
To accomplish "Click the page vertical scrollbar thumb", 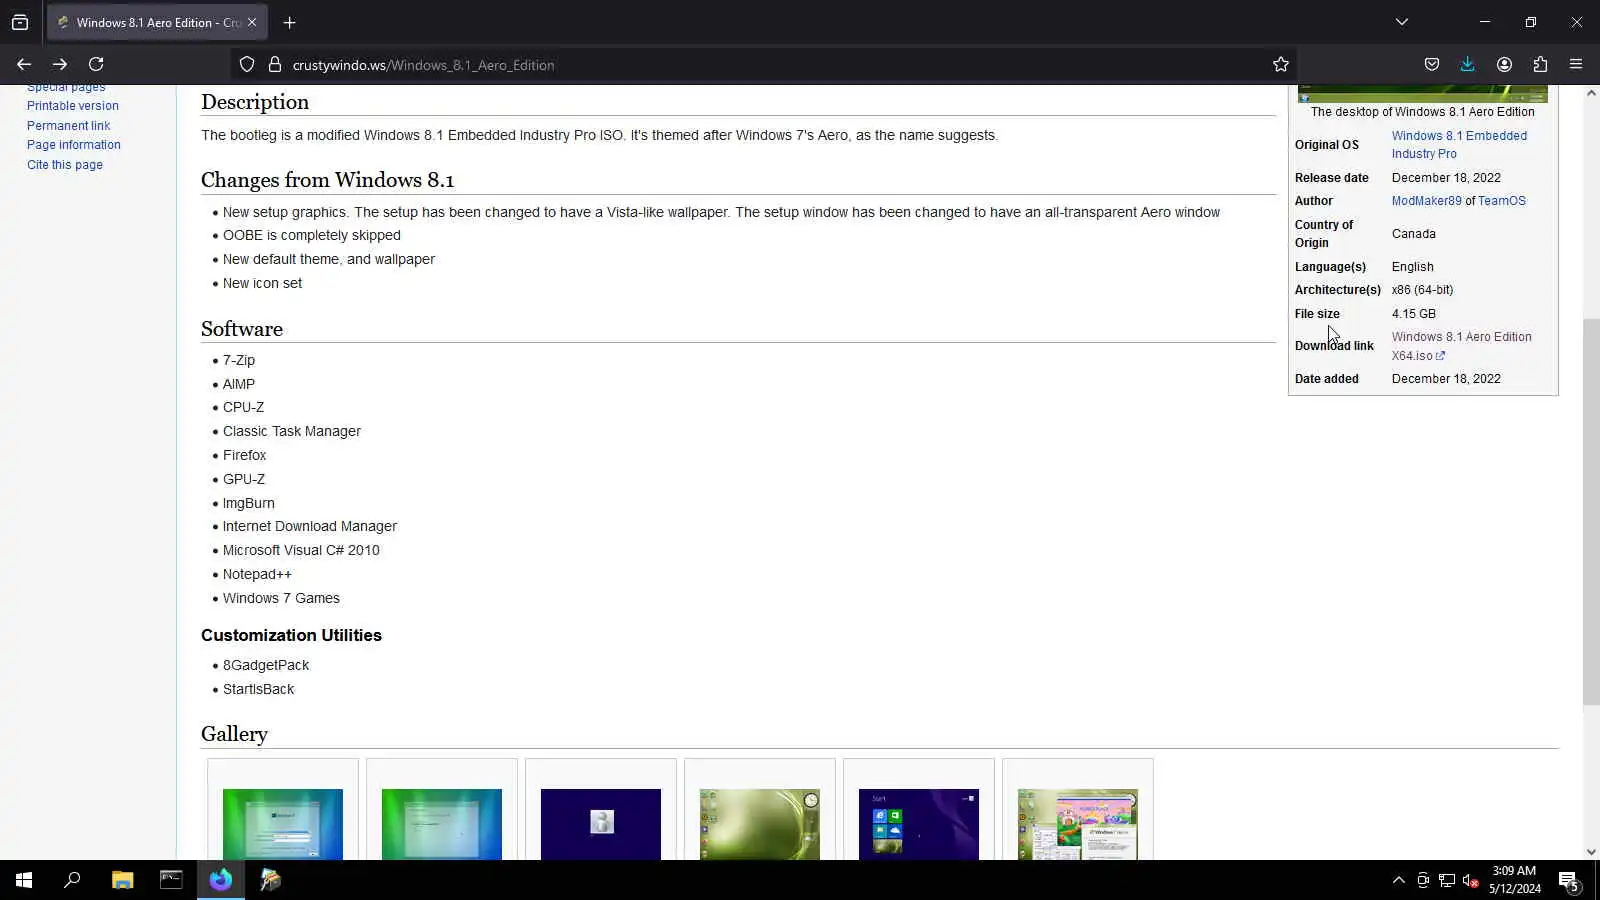I will [x=1591, y=512].
